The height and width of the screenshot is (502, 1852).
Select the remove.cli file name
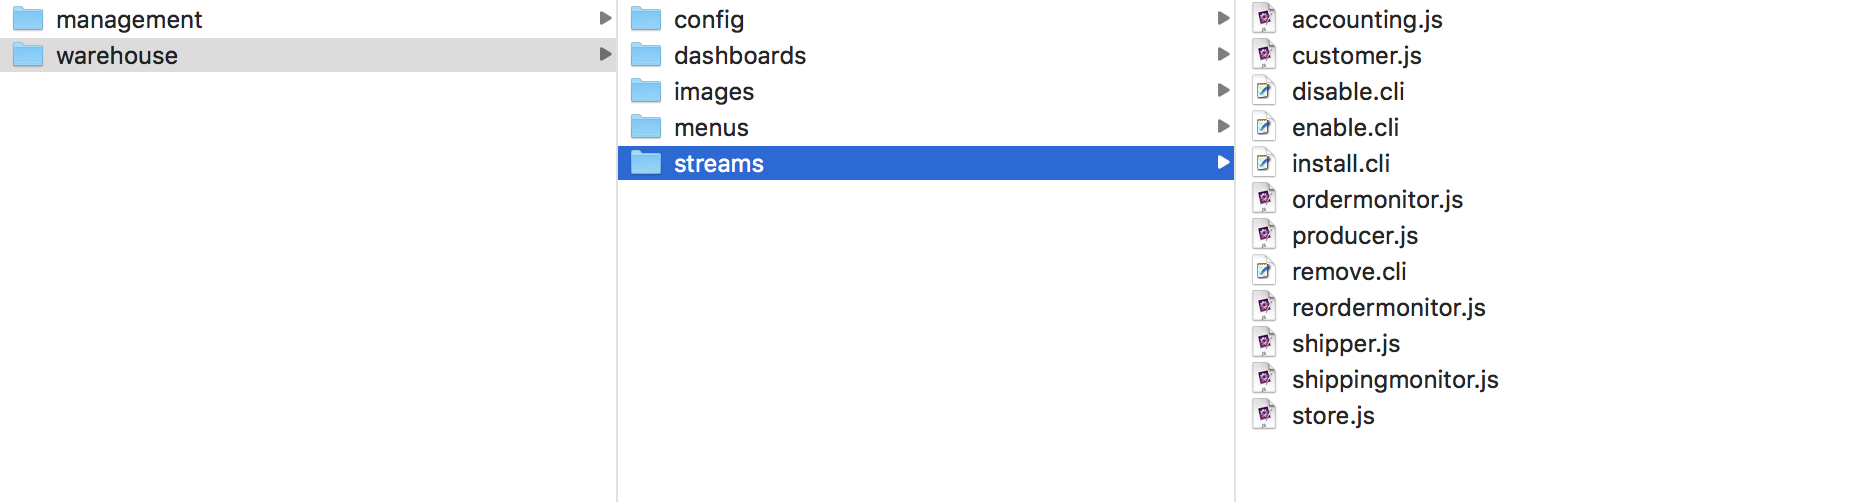pos(1349,271)
